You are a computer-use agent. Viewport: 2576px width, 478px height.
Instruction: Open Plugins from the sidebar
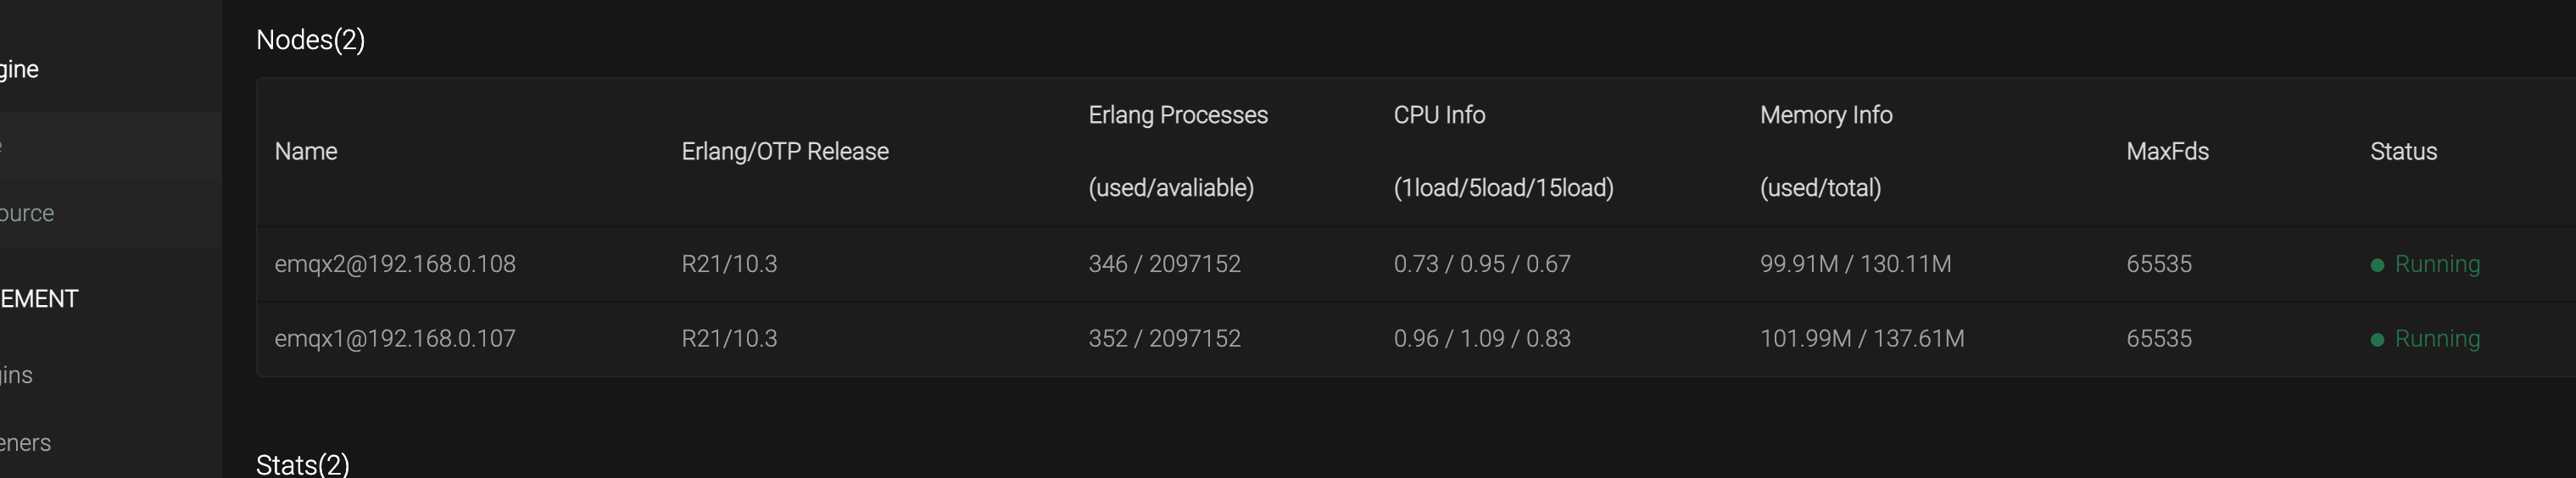[x=17, y=375]
